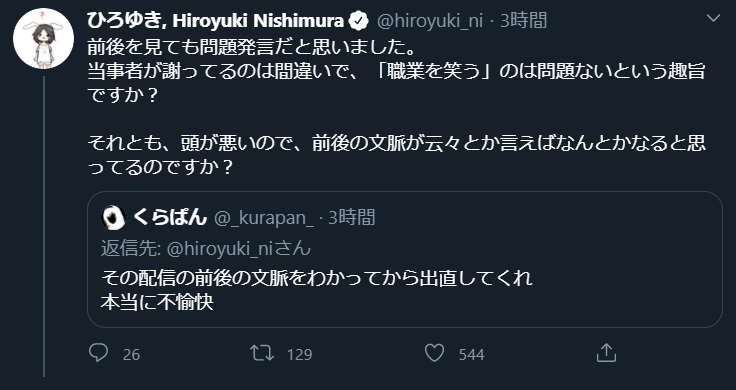Like the tweet with the heart icon
Screen dimensions: 736x390
434,353
